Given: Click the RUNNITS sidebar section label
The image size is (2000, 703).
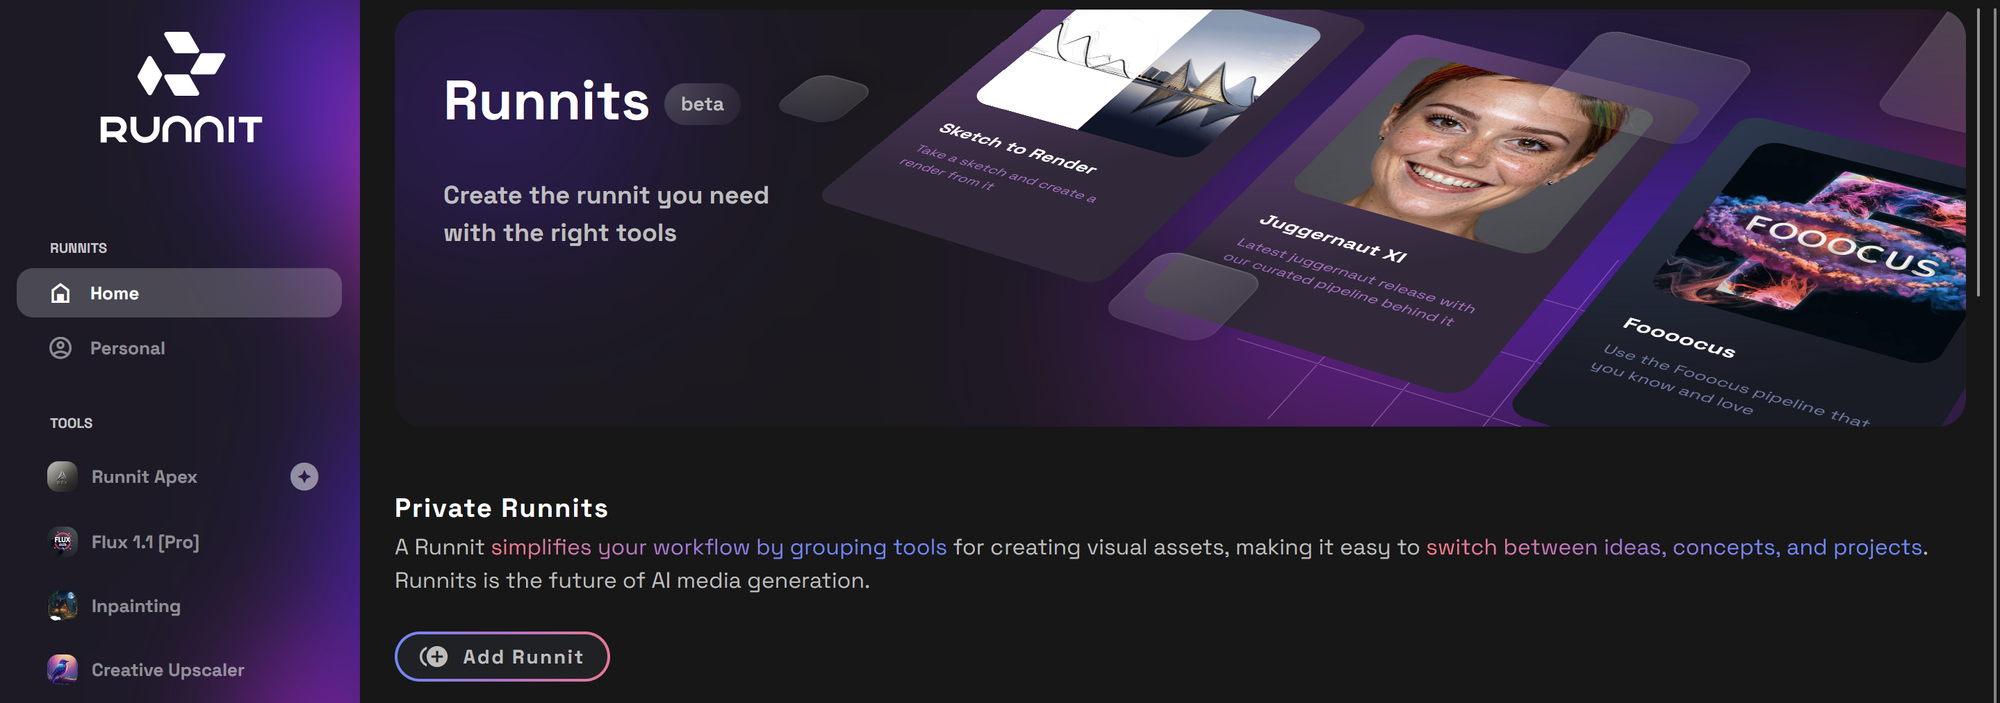Looking at the screenshot, I should click(x=78, y=248).
